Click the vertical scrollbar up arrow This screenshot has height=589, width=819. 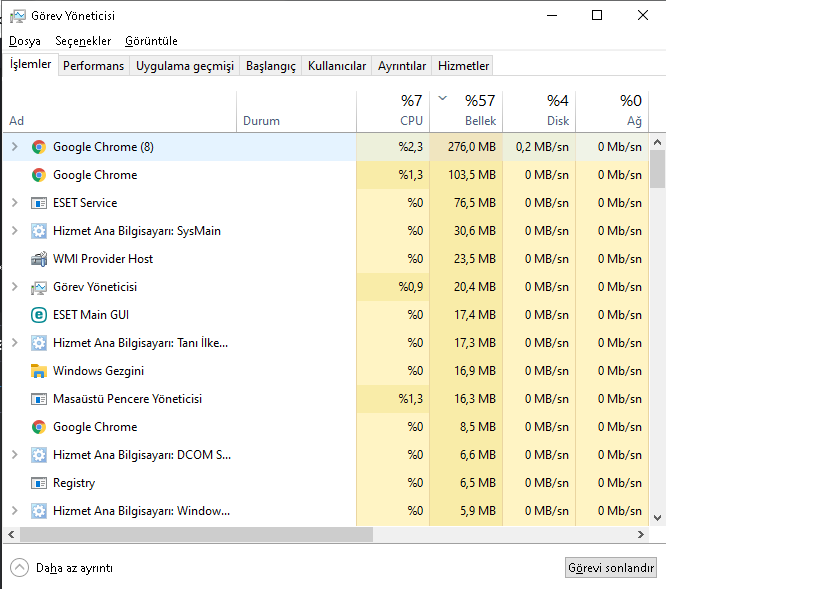658,142
